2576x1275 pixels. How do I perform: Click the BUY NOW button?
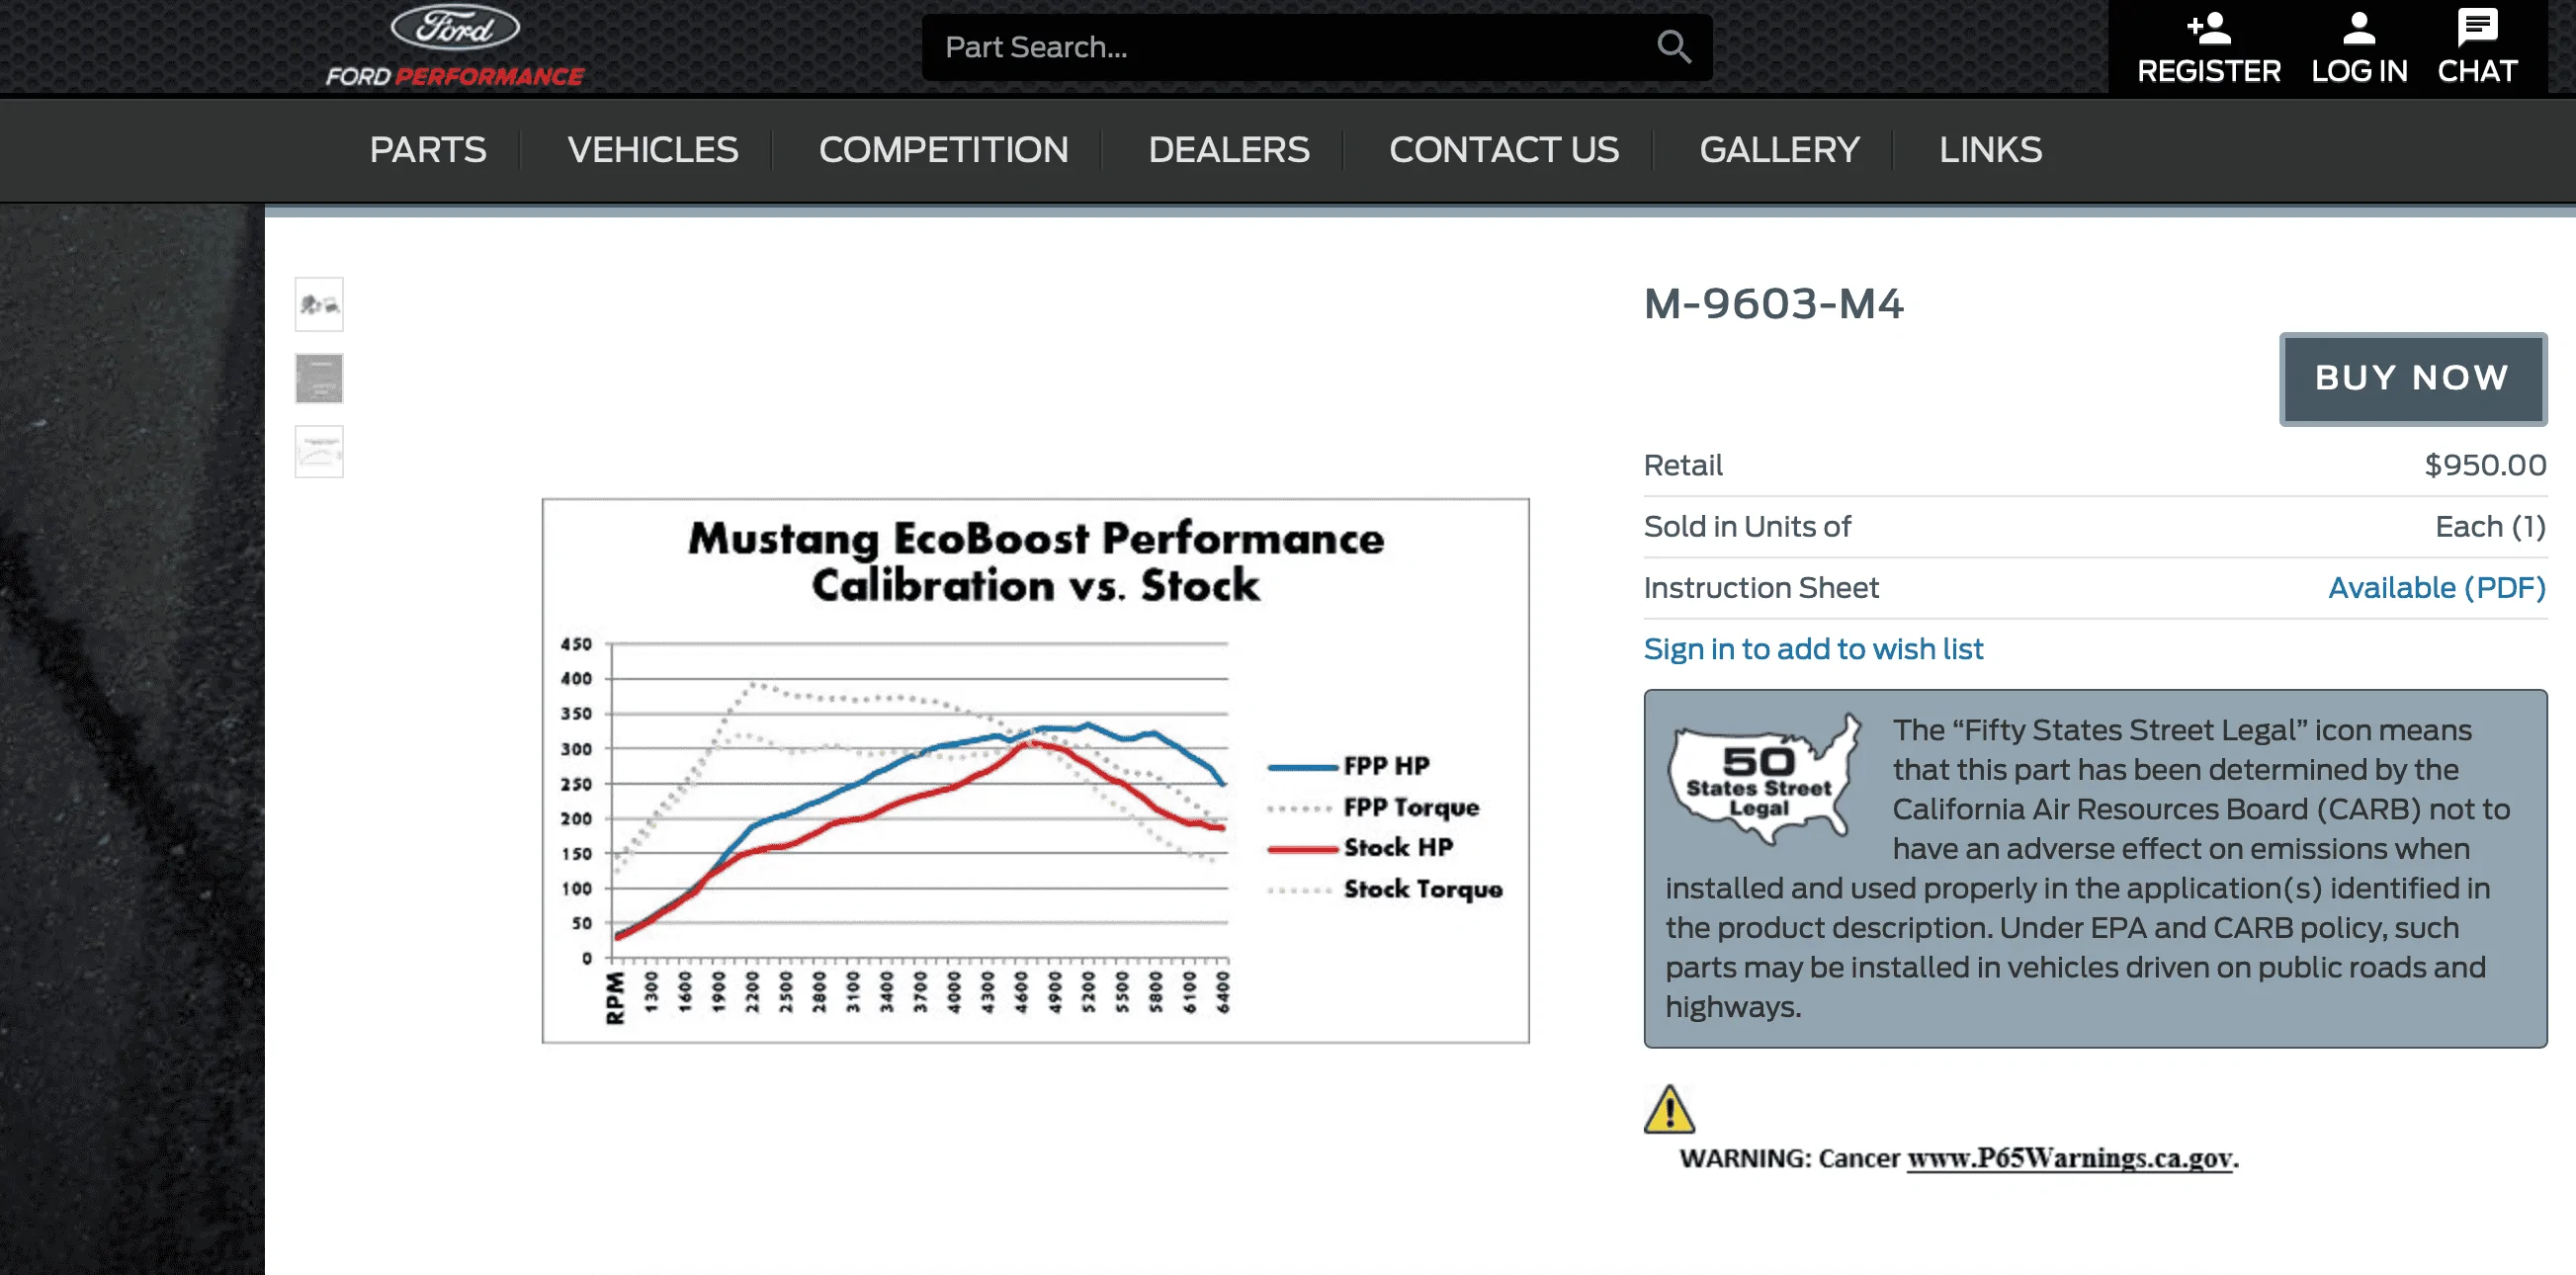tap(2412, 378)
